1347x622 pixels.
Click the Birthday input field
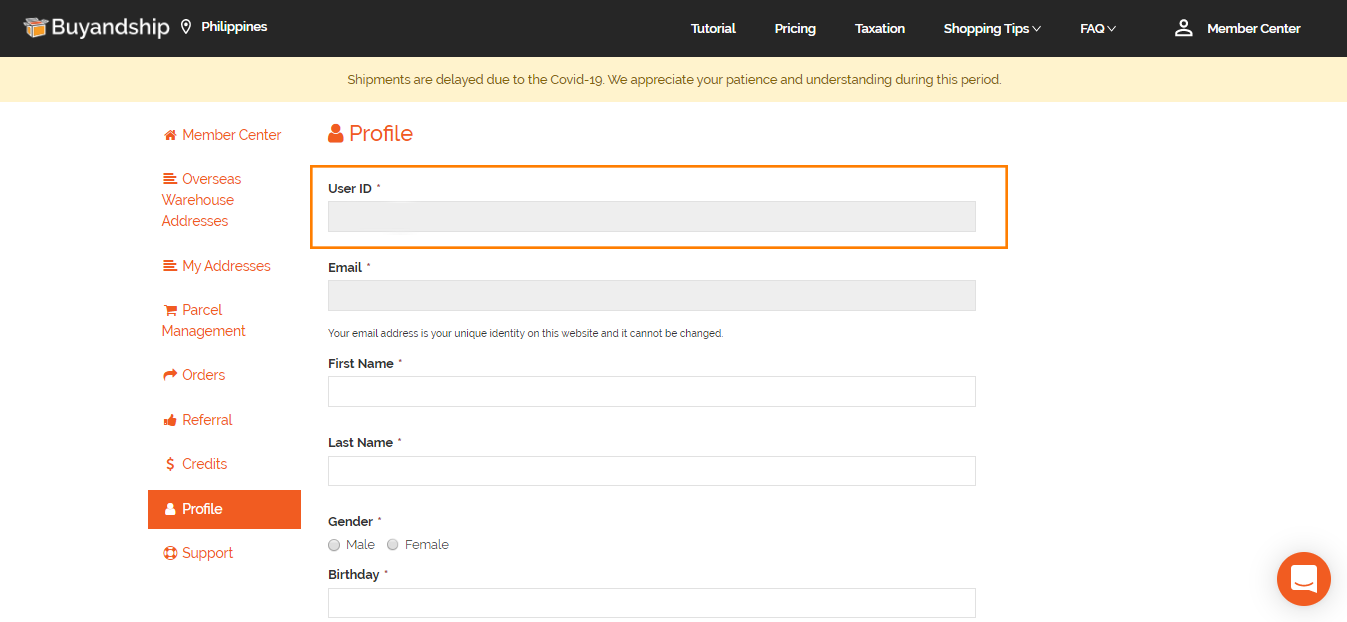point(652,603)
